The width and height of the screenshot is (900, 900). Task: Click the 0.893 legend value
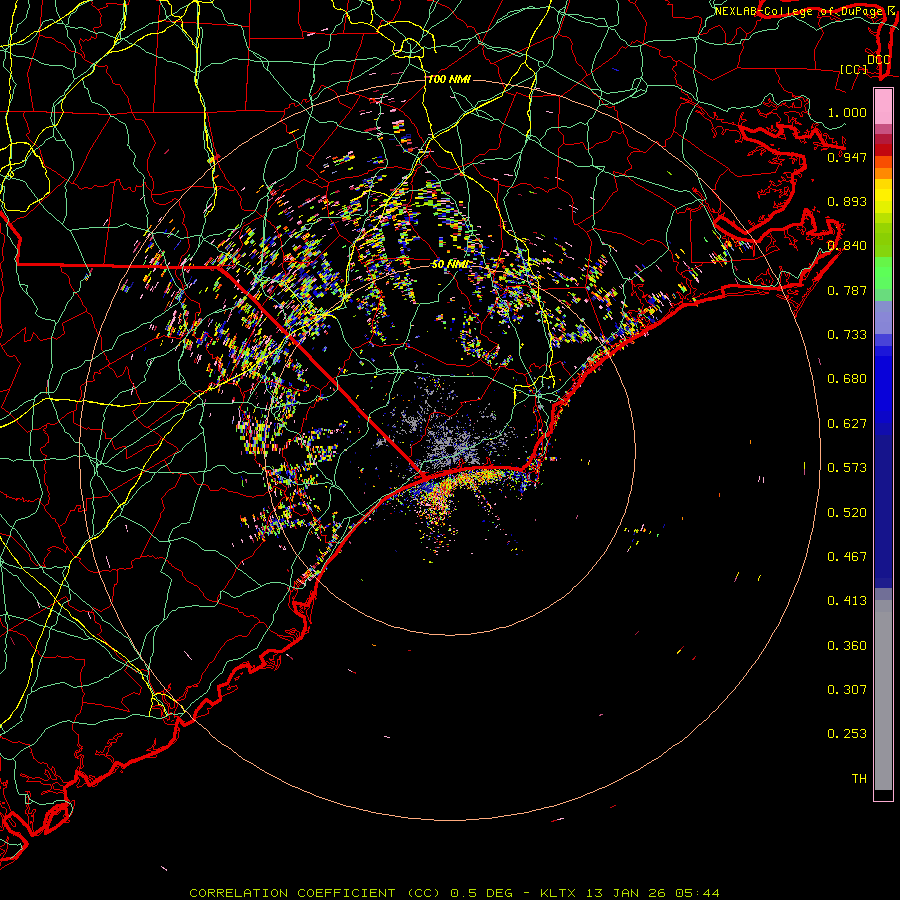click(x=847, y=201)
